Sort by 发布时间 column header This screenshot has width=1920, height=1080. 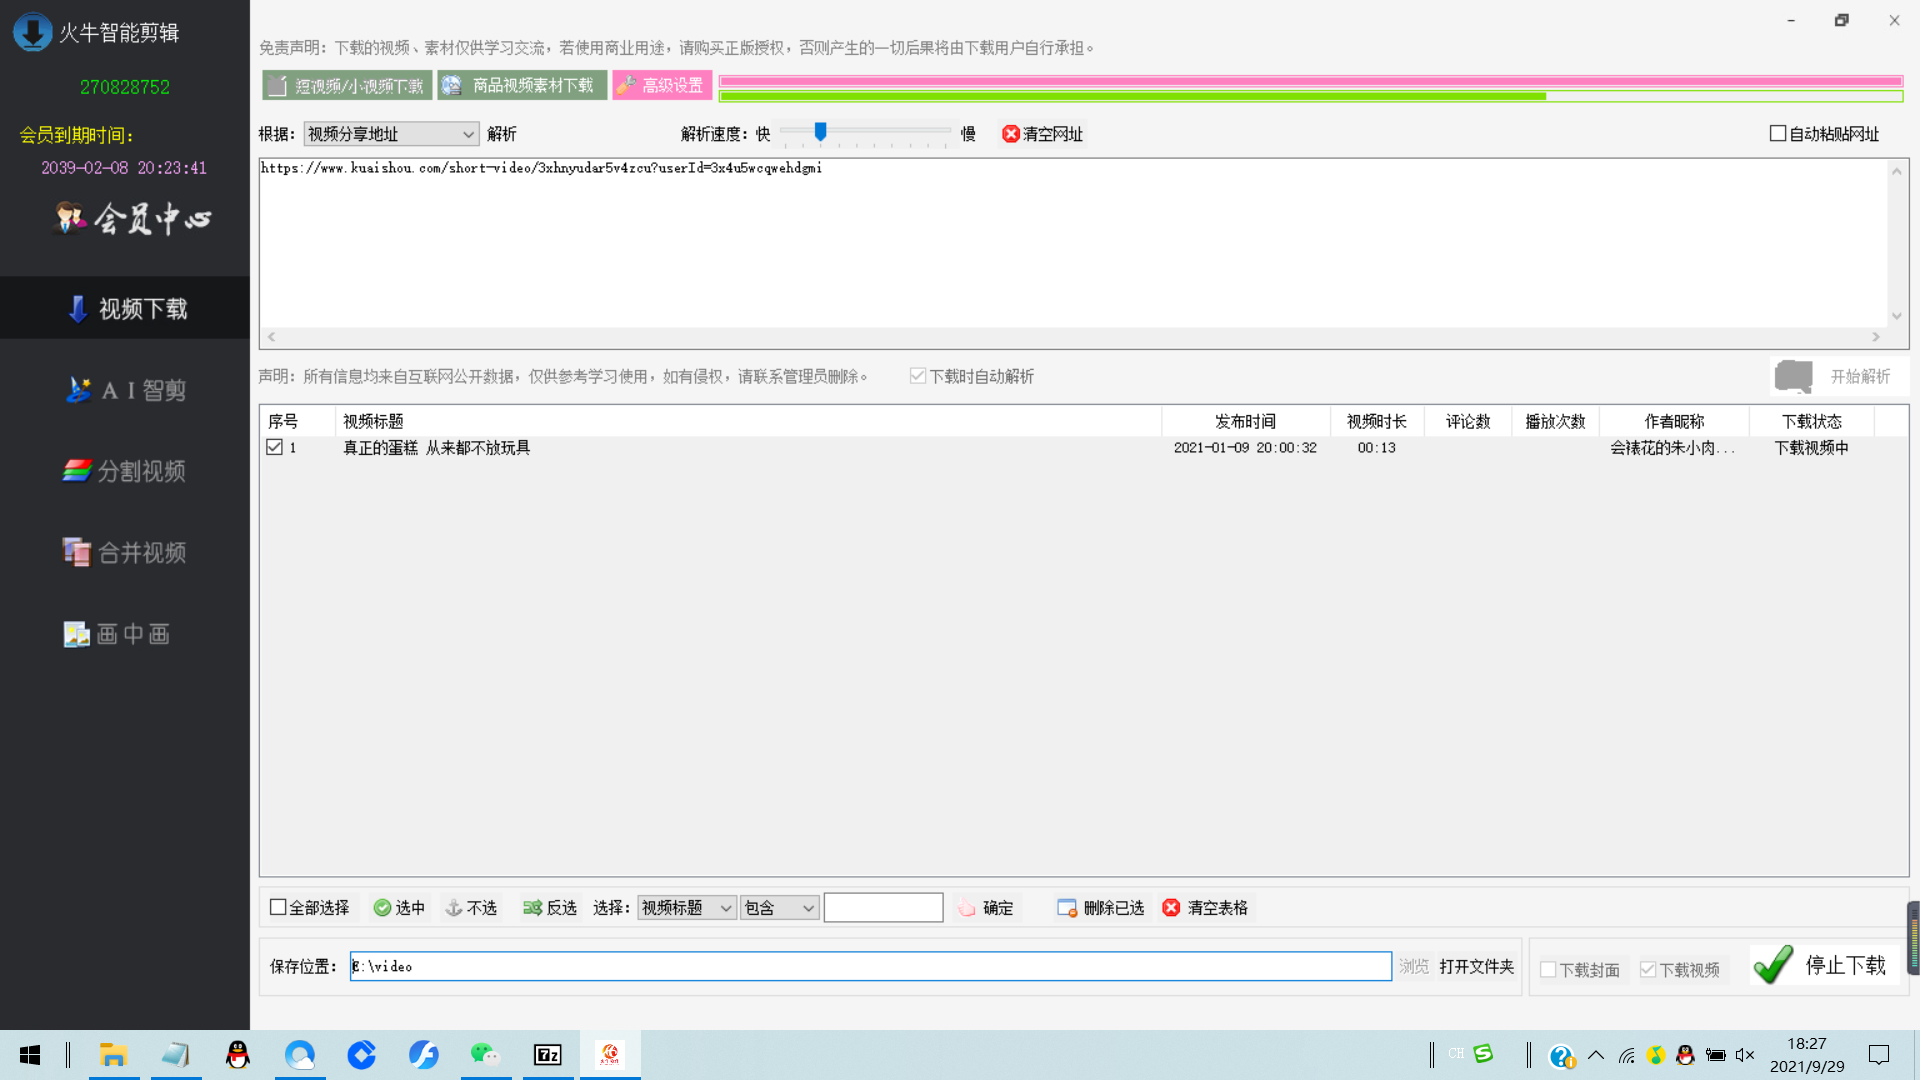[x=1245, y=421]
